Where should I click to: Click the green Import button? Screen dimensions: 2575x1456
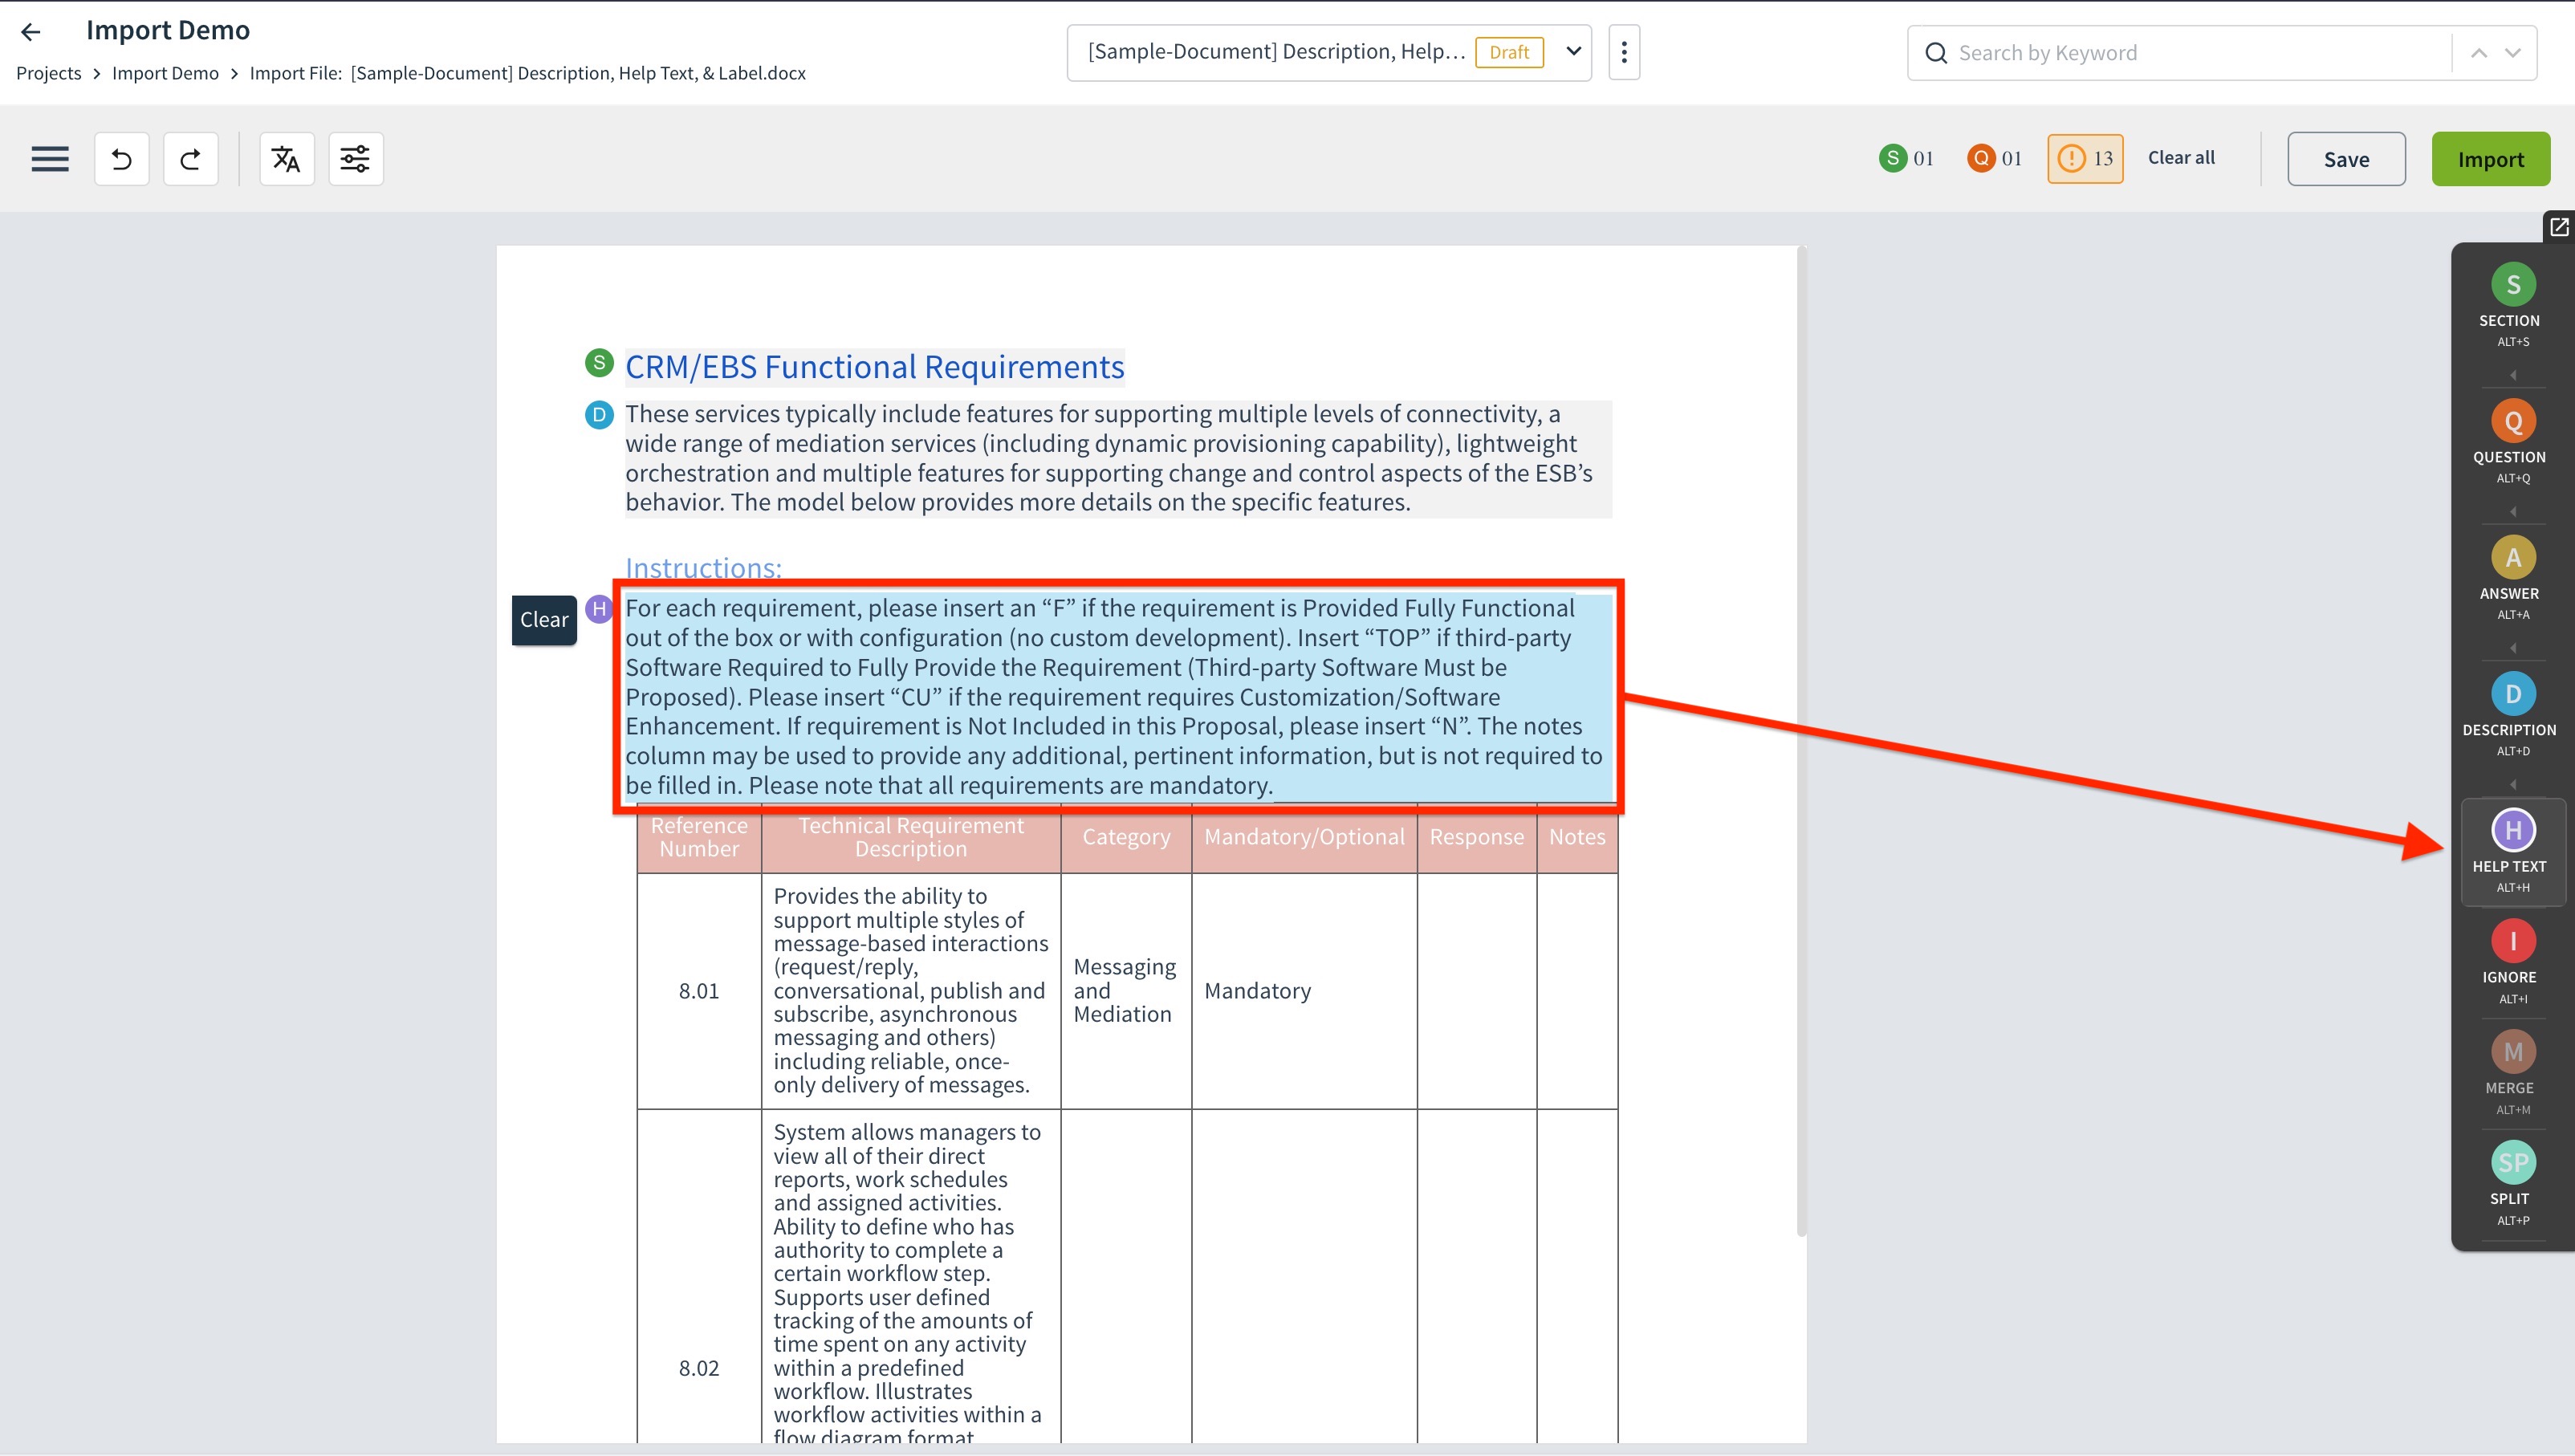point(2490,159)
